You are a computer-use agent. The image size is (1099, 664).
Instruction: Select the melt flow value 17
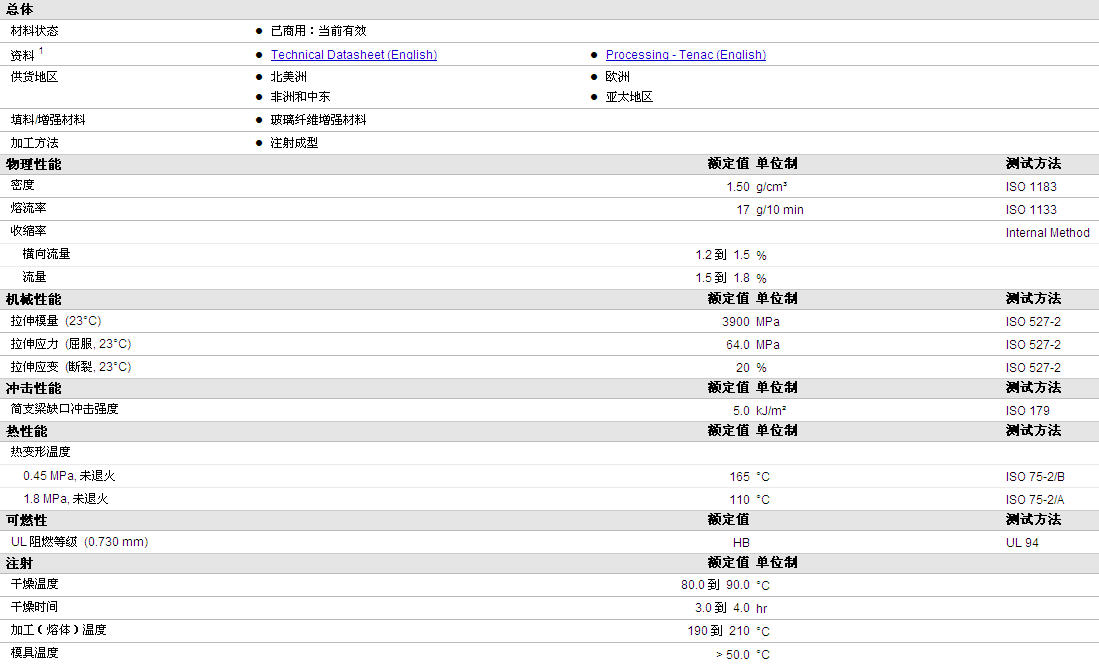743,210
